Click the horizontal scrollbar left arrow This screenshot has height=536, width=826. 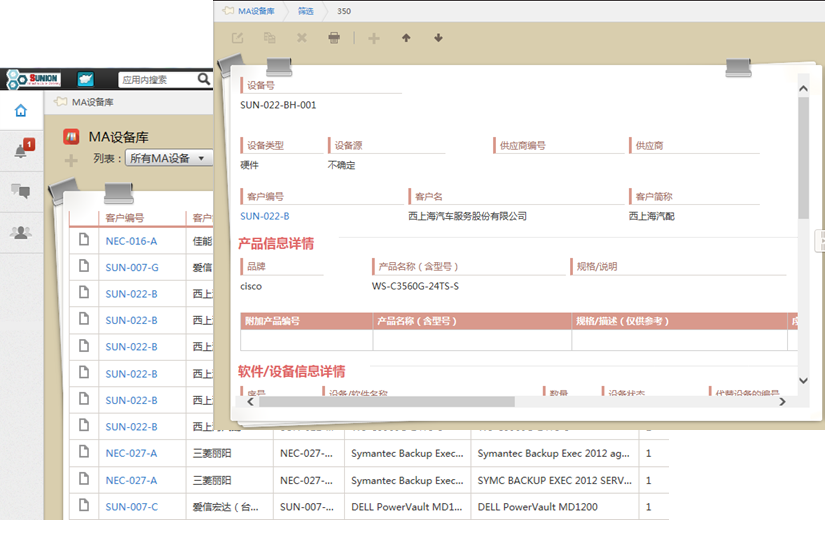pos(251,402)
